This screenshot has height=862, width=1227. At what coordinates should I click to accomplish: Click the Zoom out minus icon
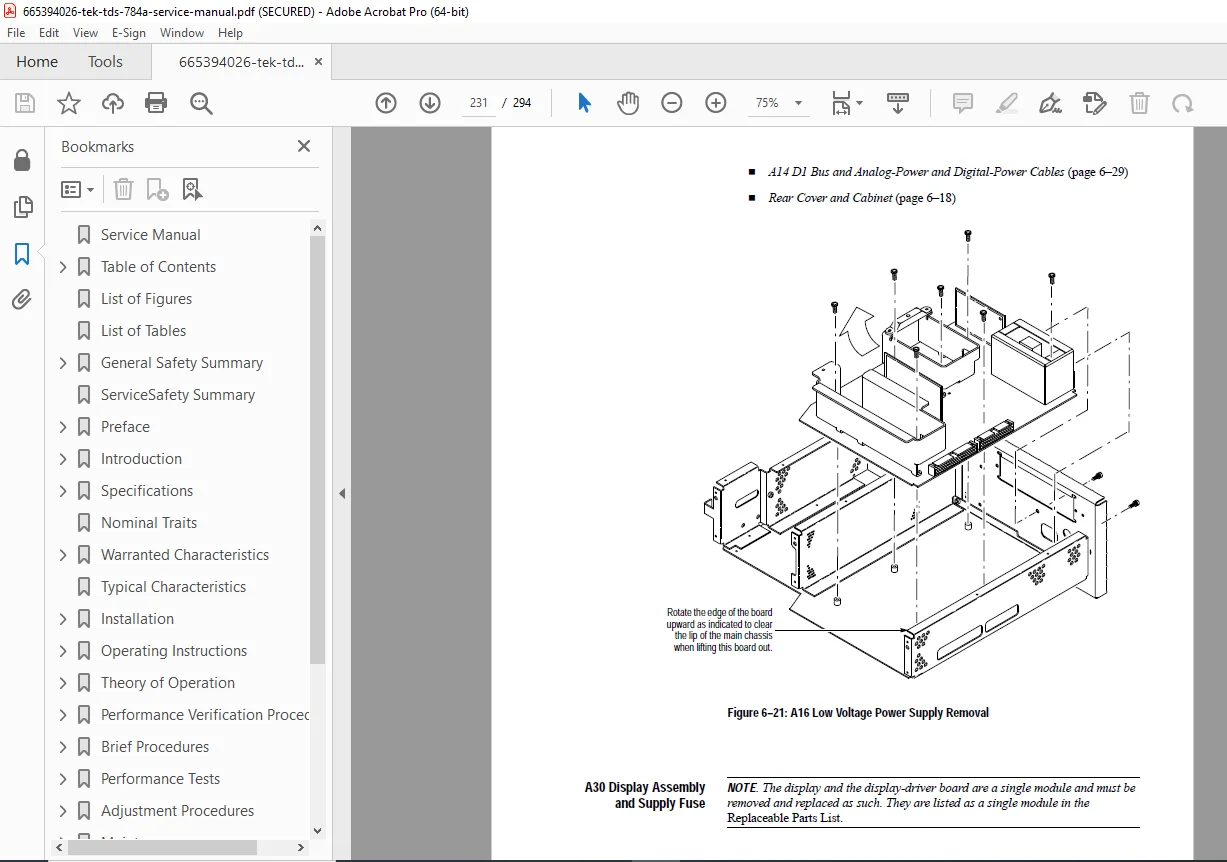click(672, 103)
